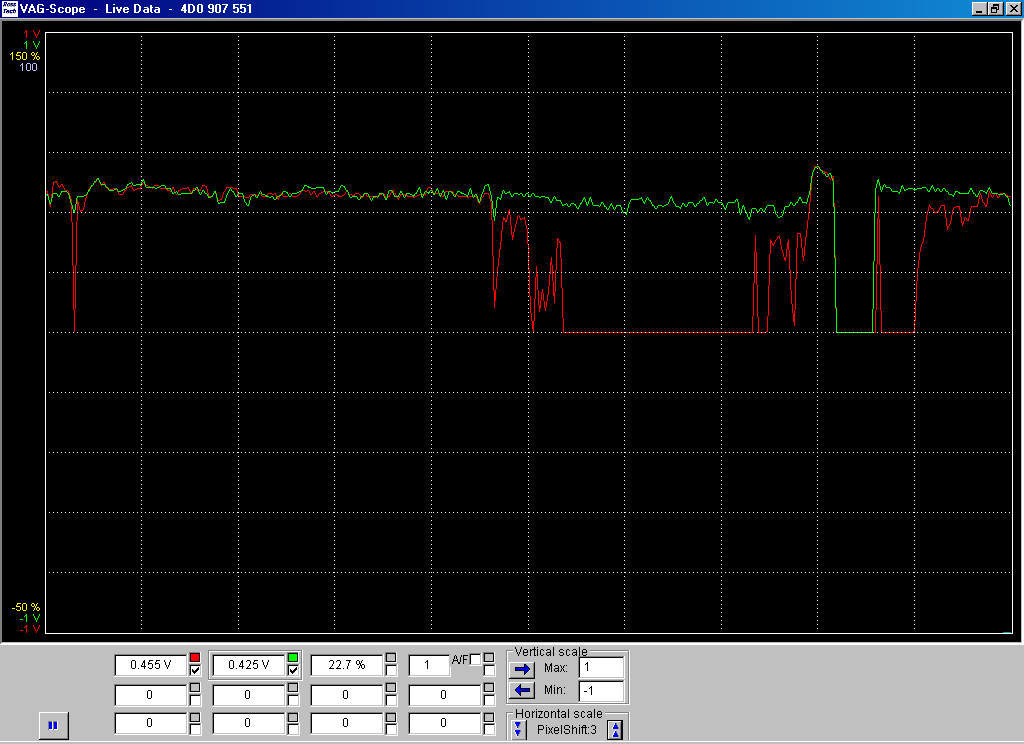Image resolution: width=1024 pixels, height=744 pixels.
Task: Decrease horizontal PixelShift with down arrows
Action: 518,730
